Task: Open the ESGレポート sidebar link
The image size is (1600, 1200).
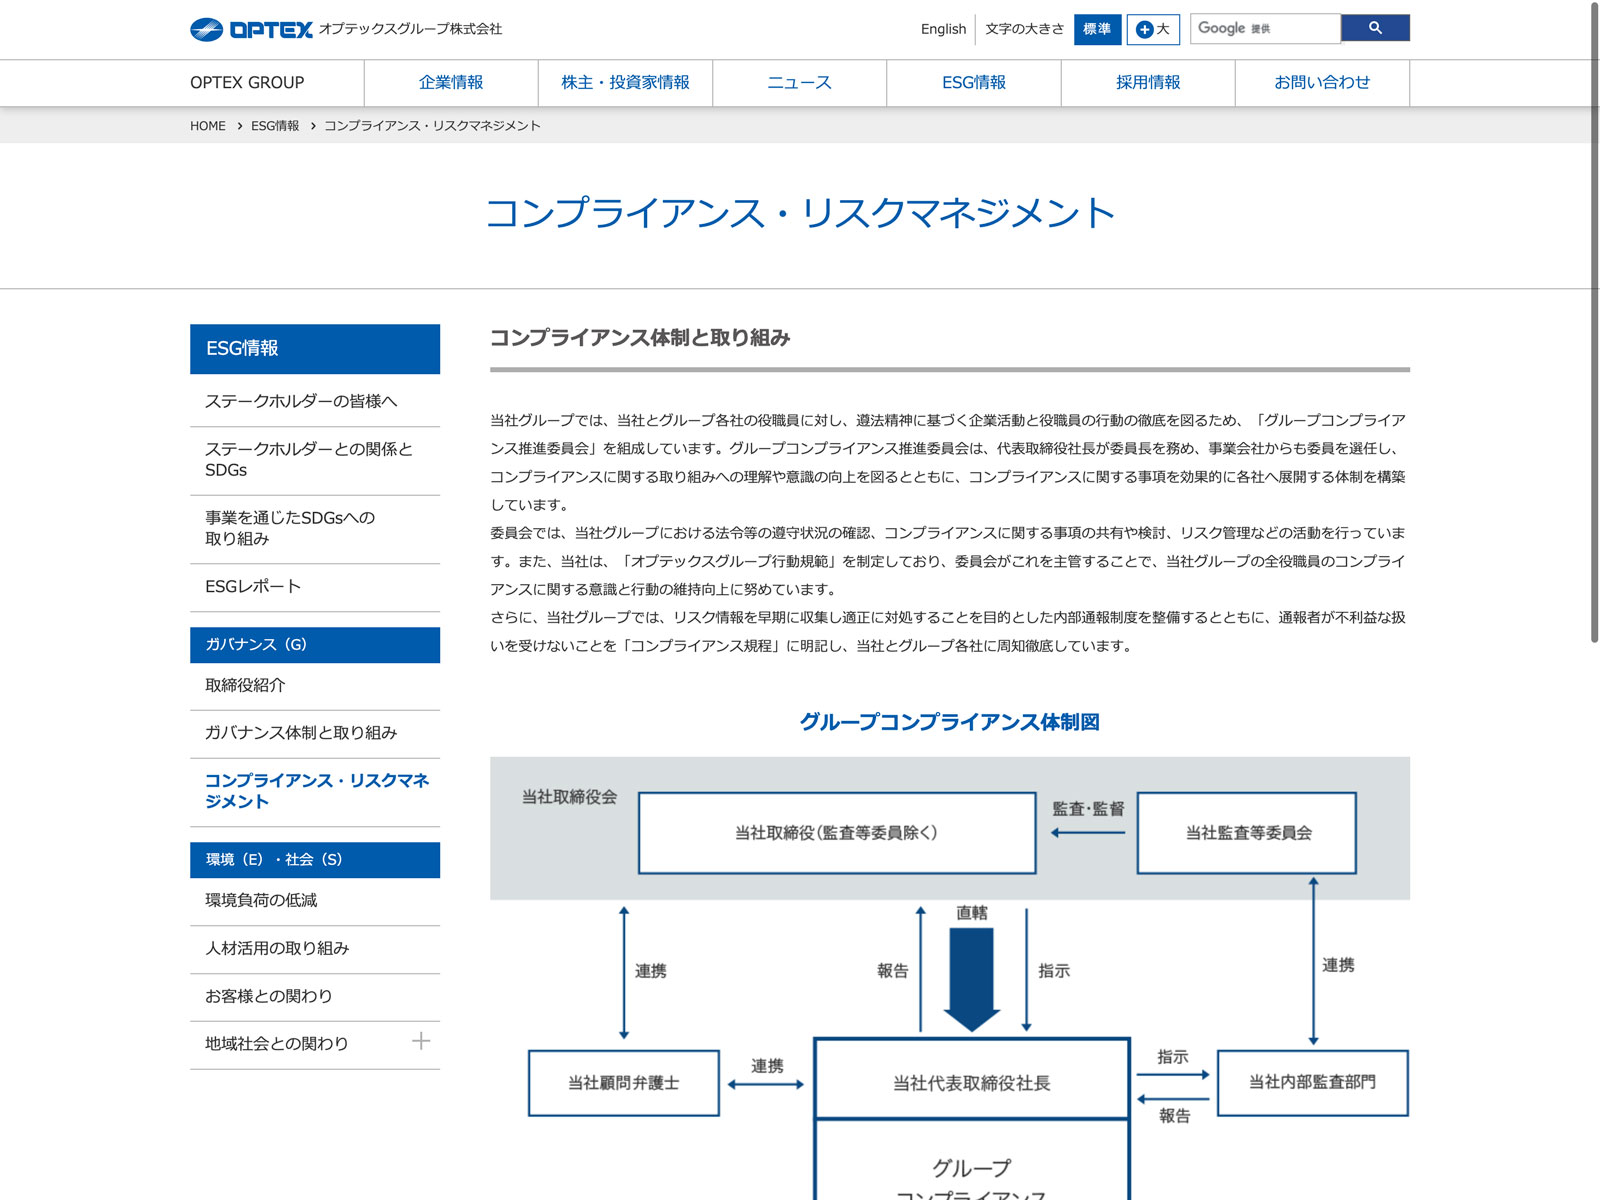Action: point(253,587)
